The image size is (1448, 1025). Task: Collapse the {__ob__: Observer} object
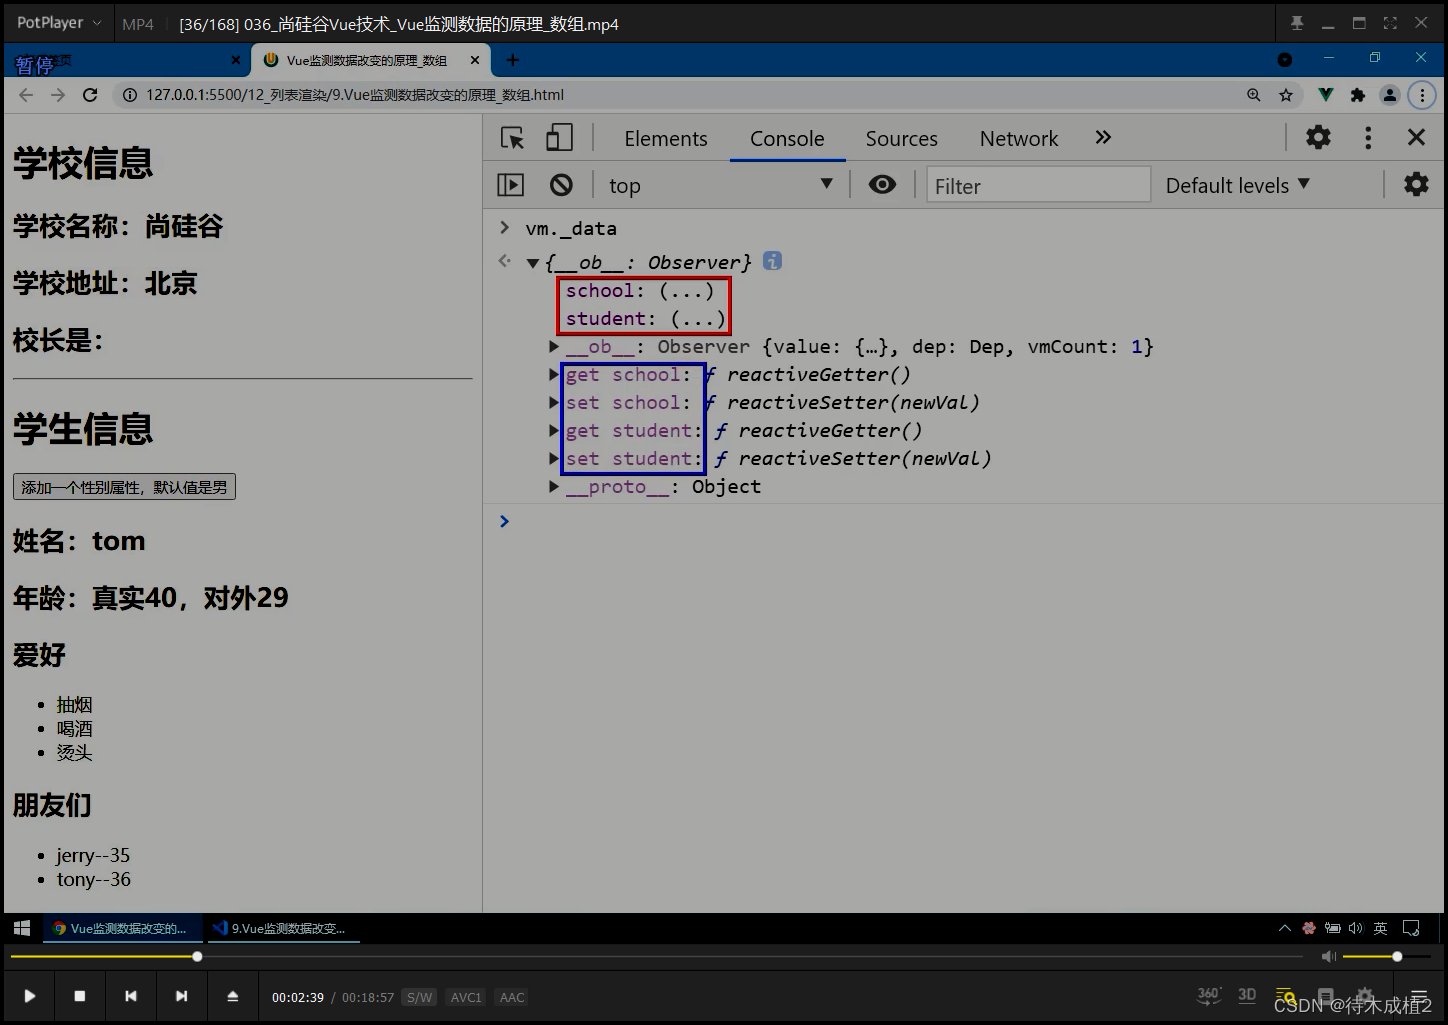coord(533,263)
